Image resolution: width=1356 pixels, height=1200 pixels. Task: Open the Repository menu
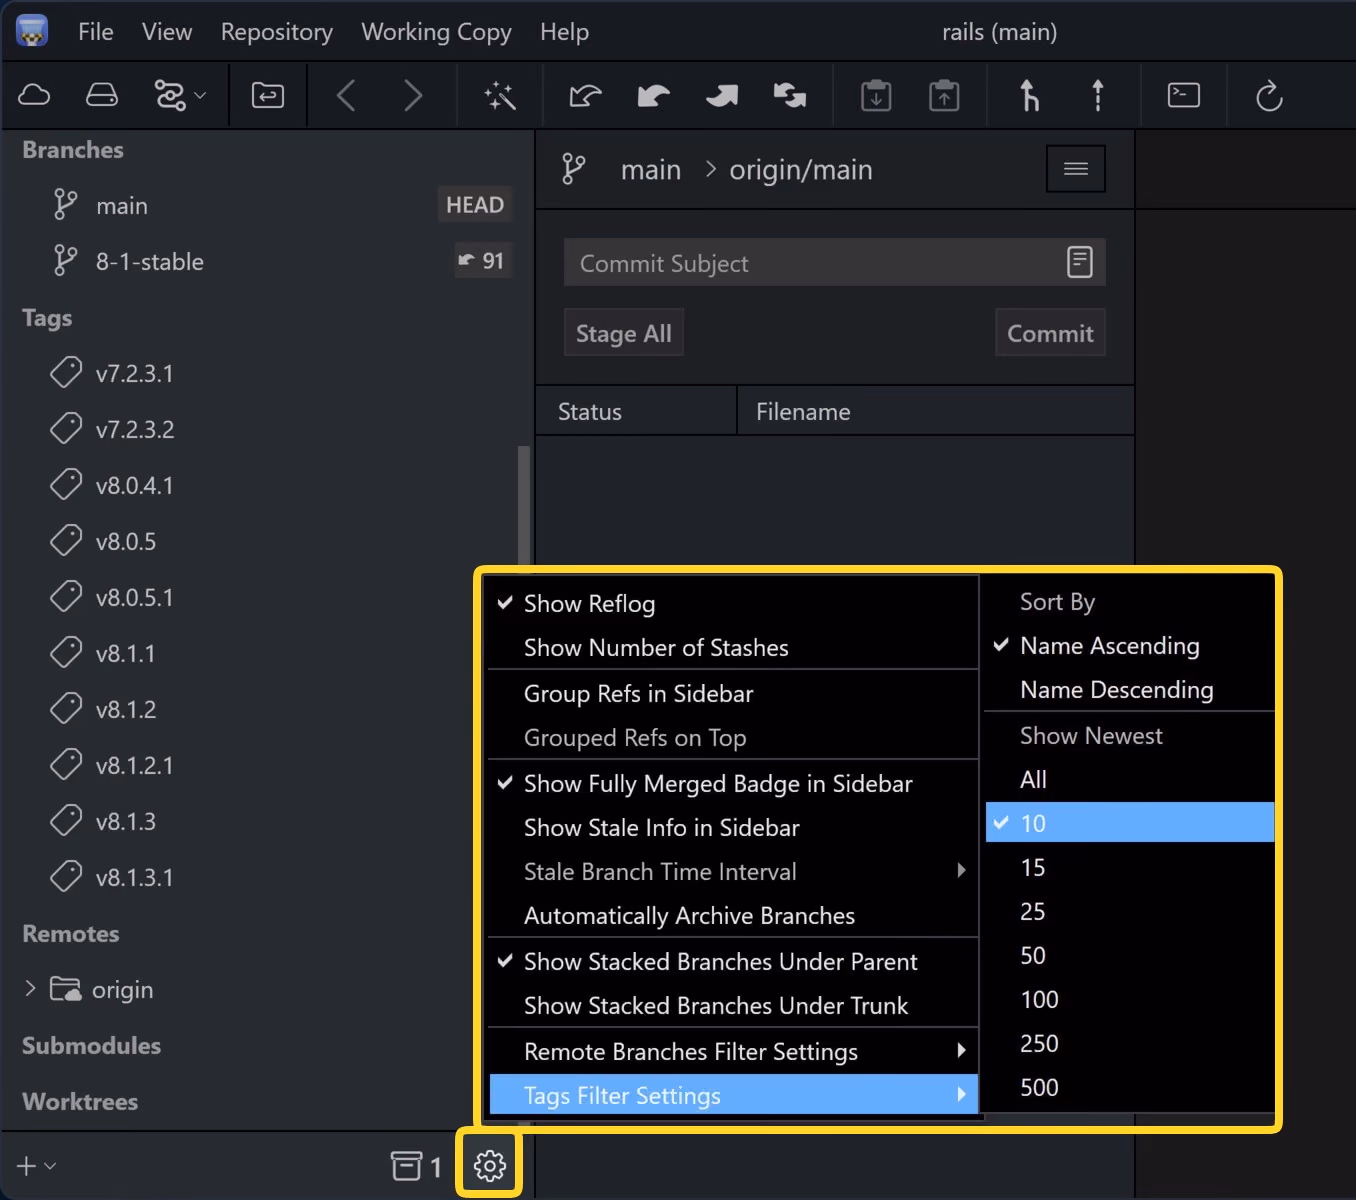pyautogui.click(x=277, y=32)
